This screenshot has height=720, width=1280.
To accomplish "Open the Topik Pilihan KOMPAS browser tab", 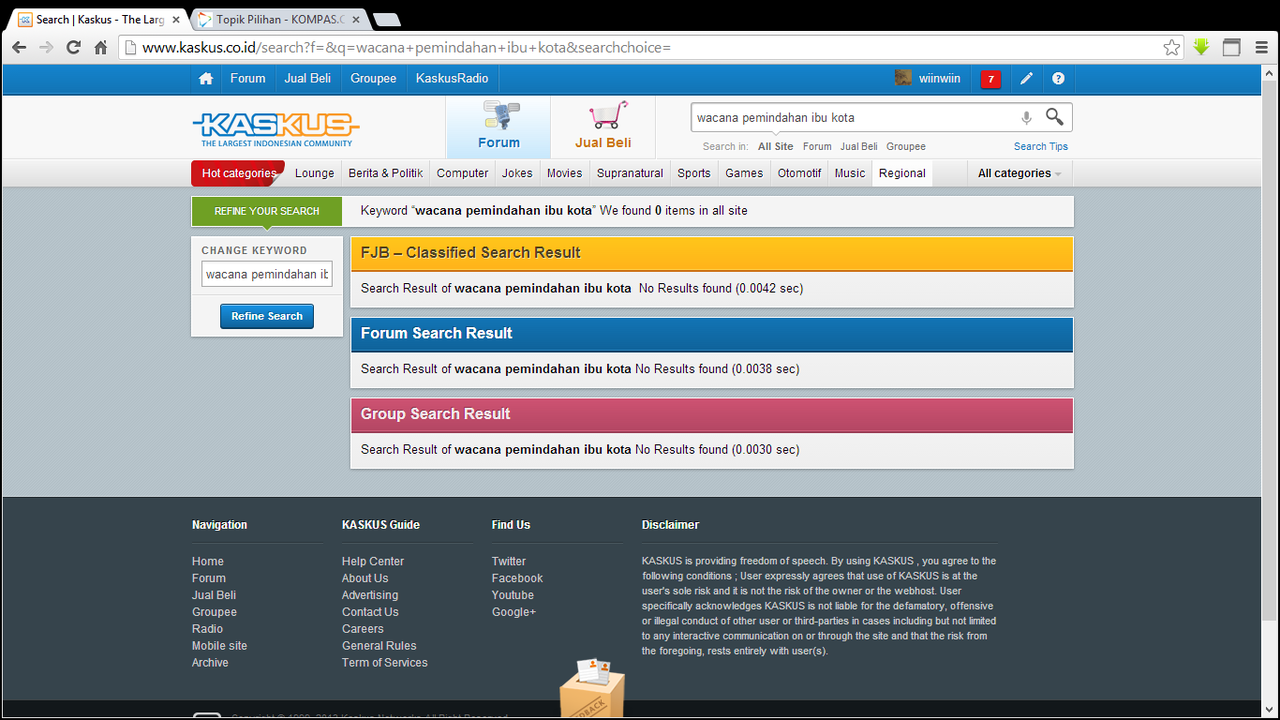I will click(x=278, y=19).
